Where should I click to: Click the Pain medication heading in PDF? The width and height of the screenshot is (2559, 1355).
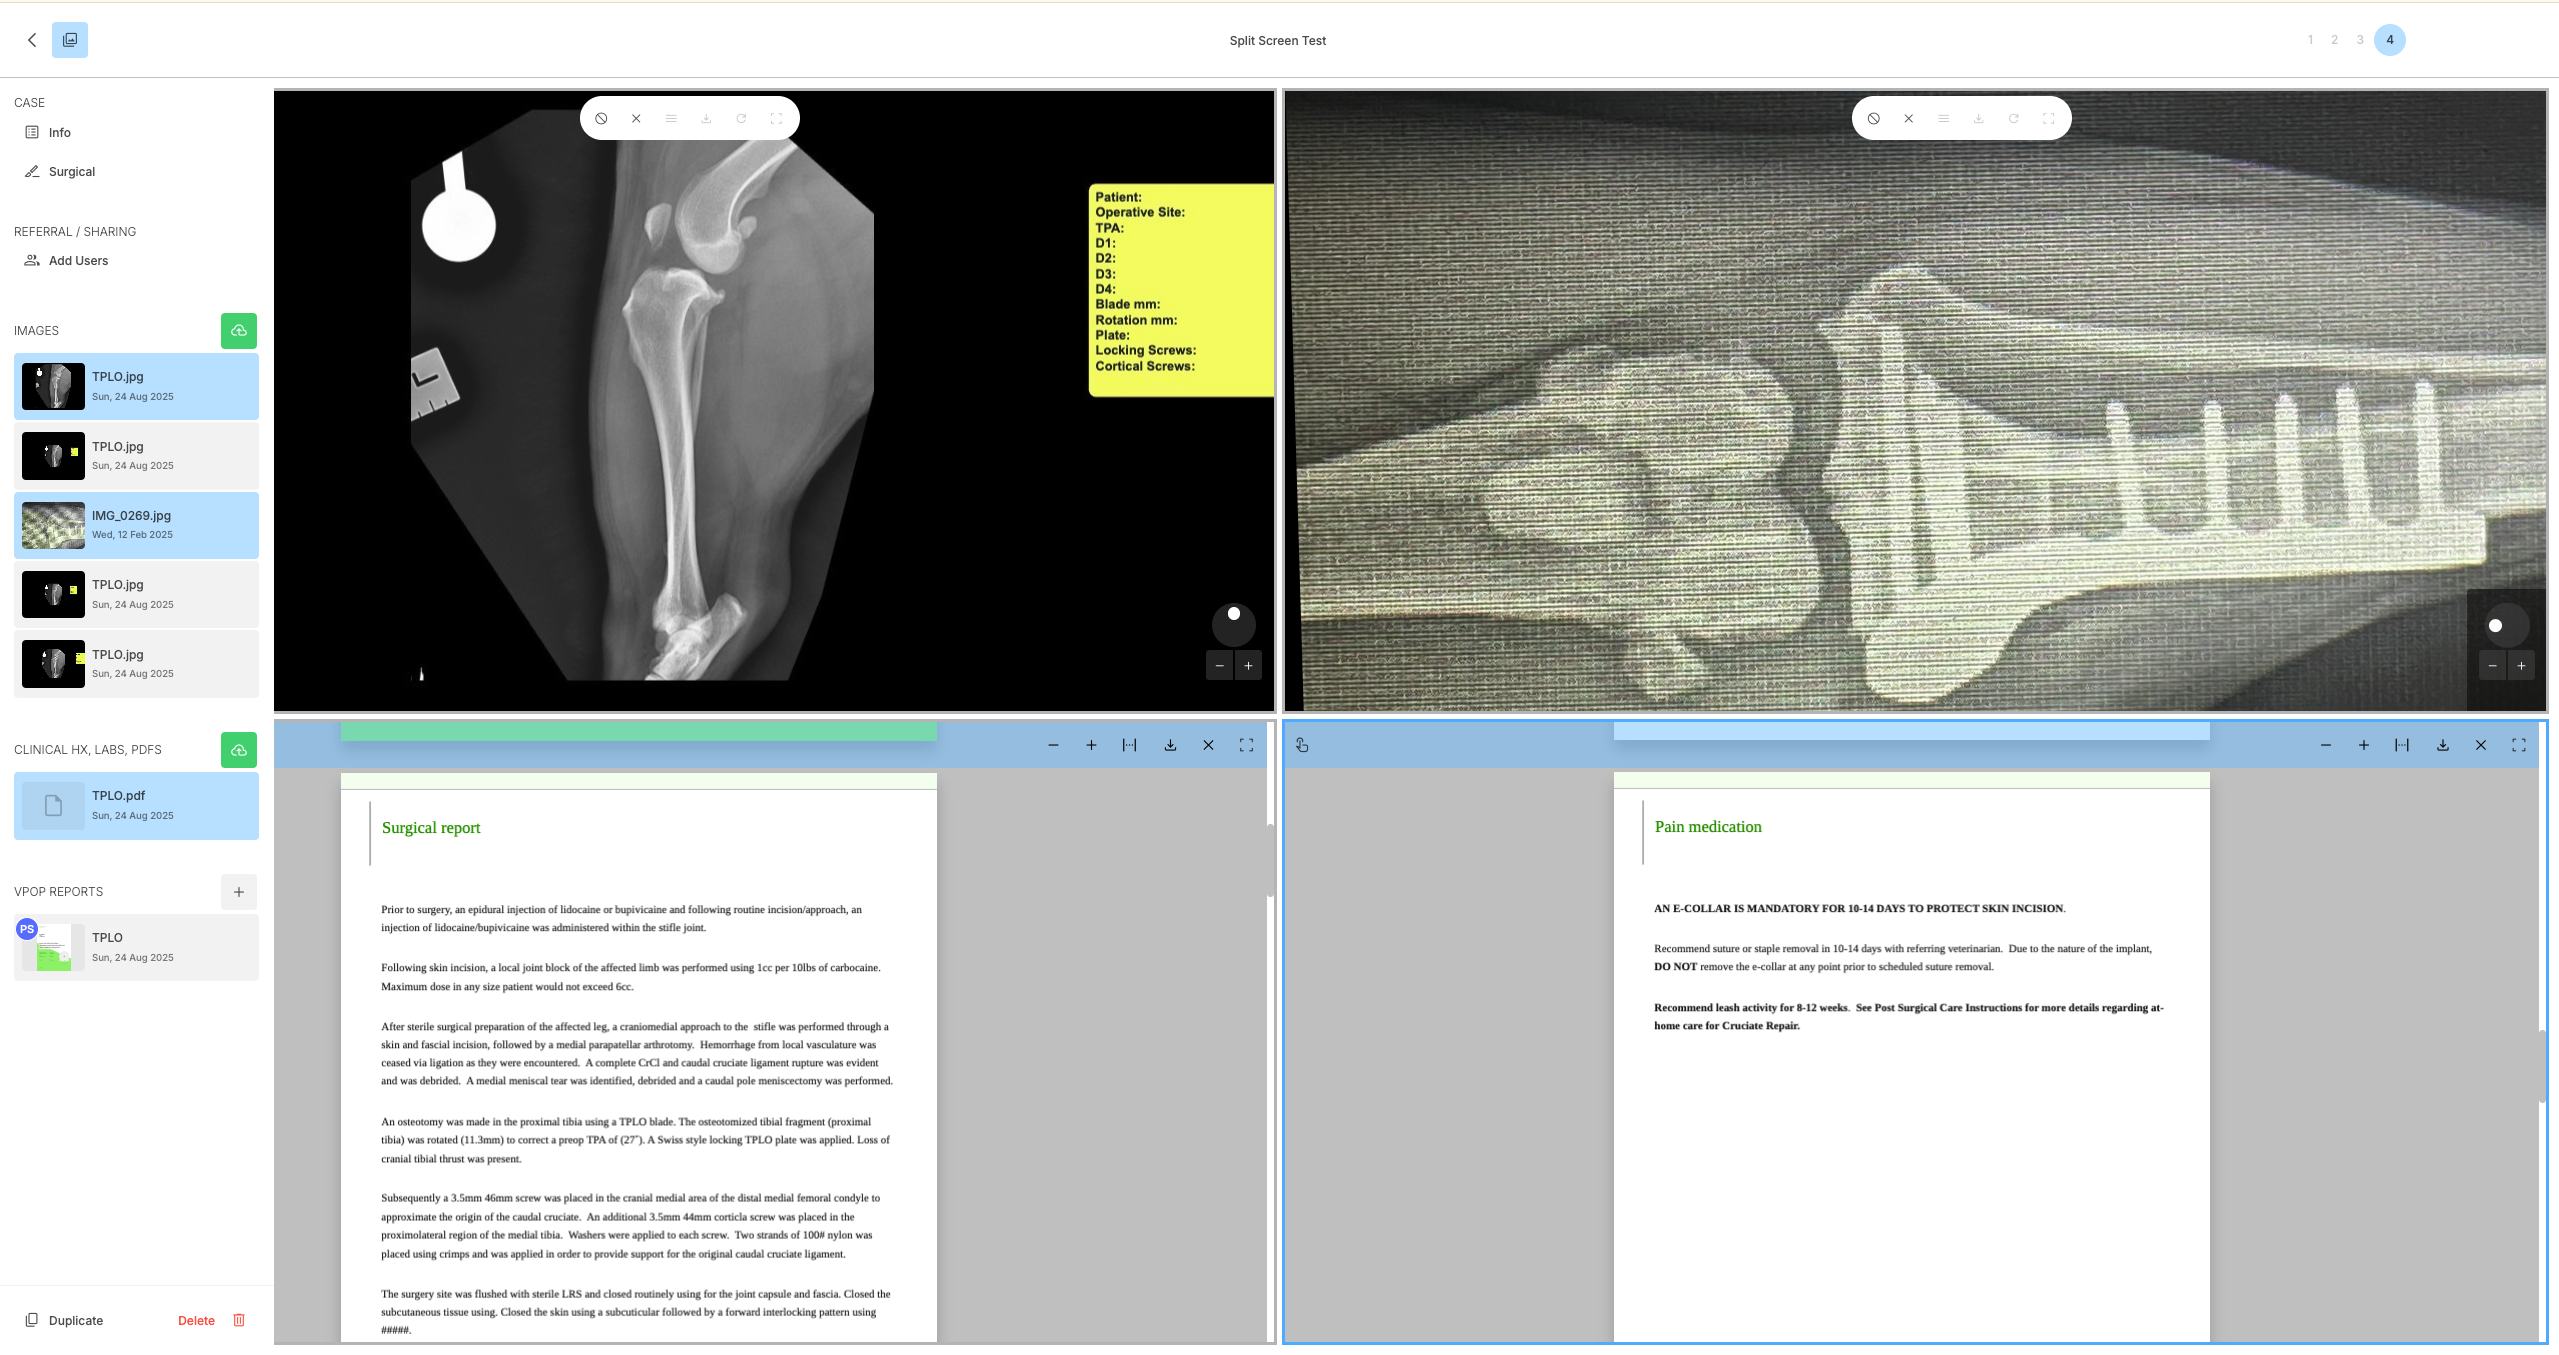pos(1708,827)
